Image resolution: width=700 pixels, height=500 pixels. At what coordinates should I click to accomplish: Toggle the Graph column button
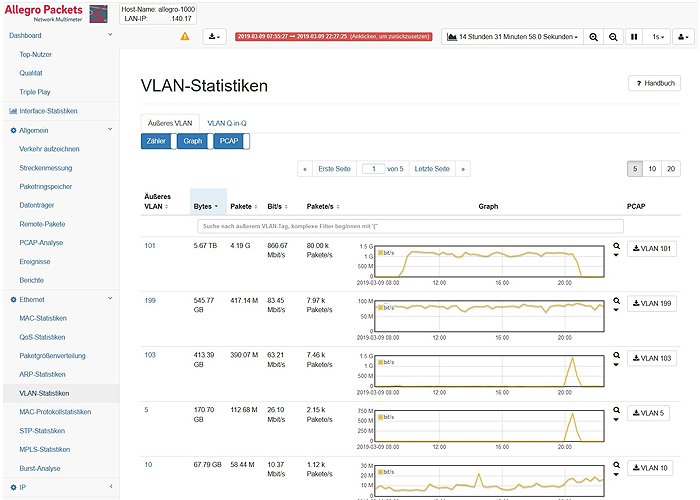195,141
